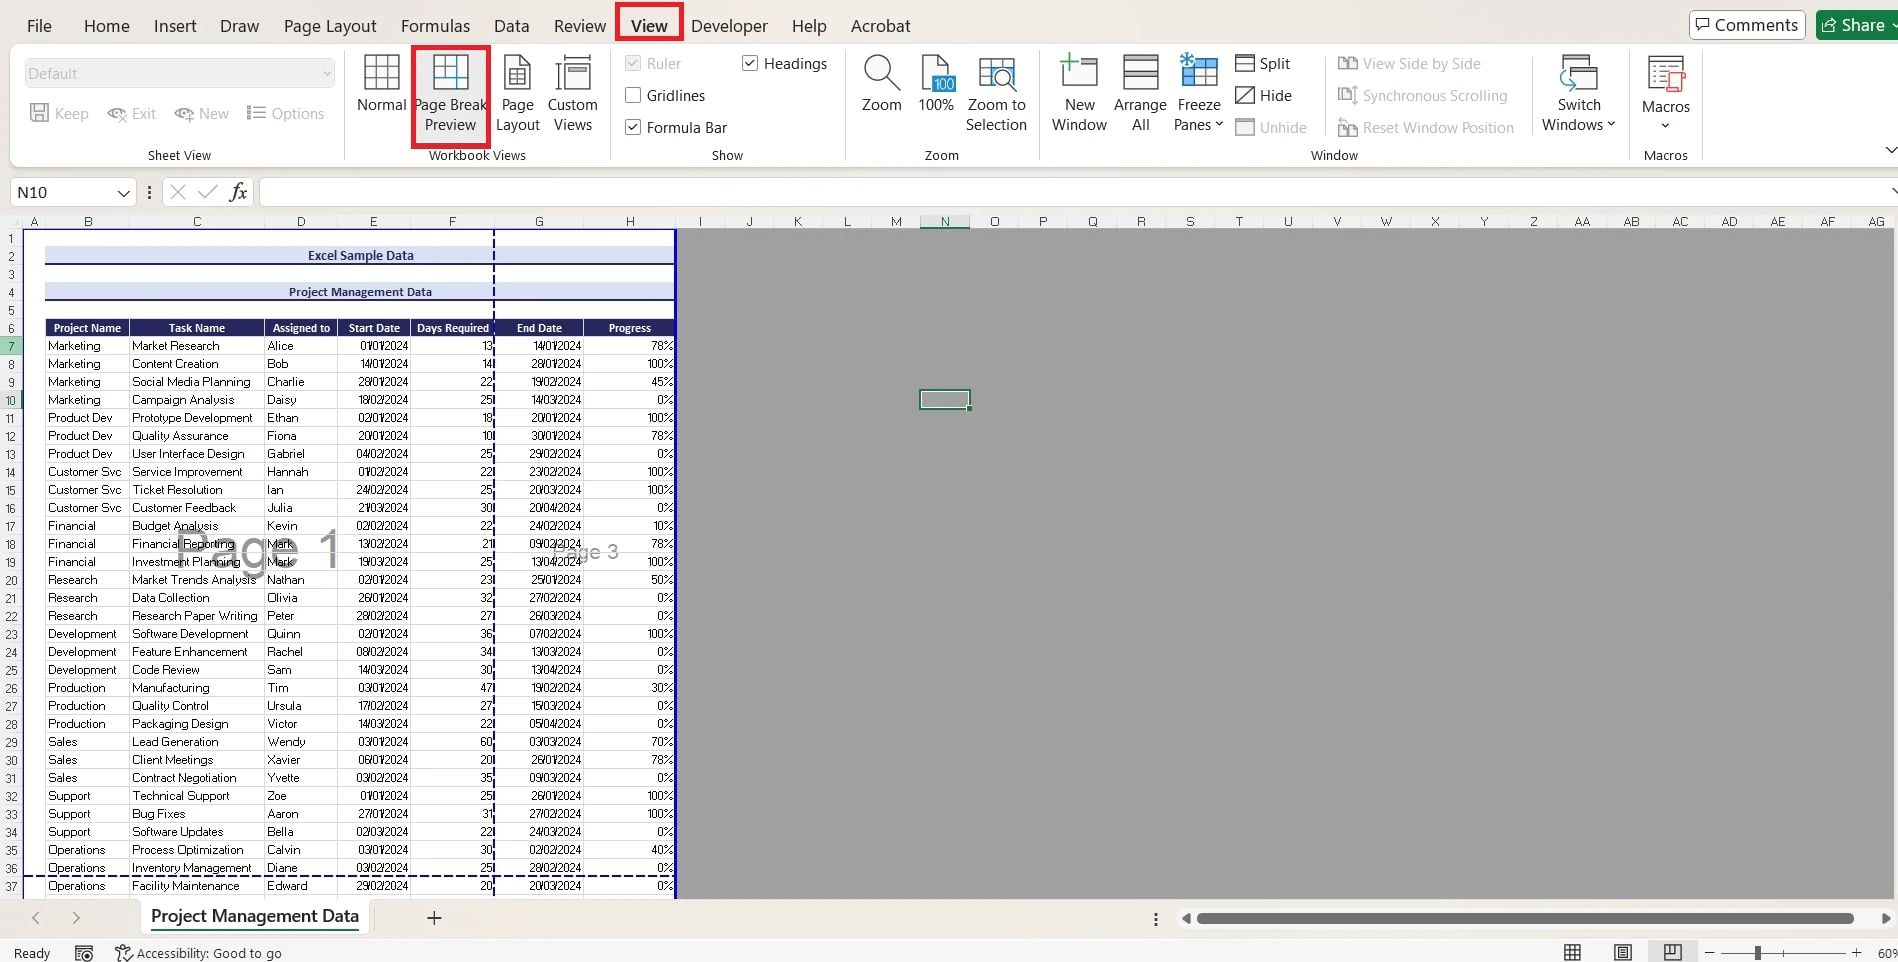Split the worksheet window

coord(1263,63)
